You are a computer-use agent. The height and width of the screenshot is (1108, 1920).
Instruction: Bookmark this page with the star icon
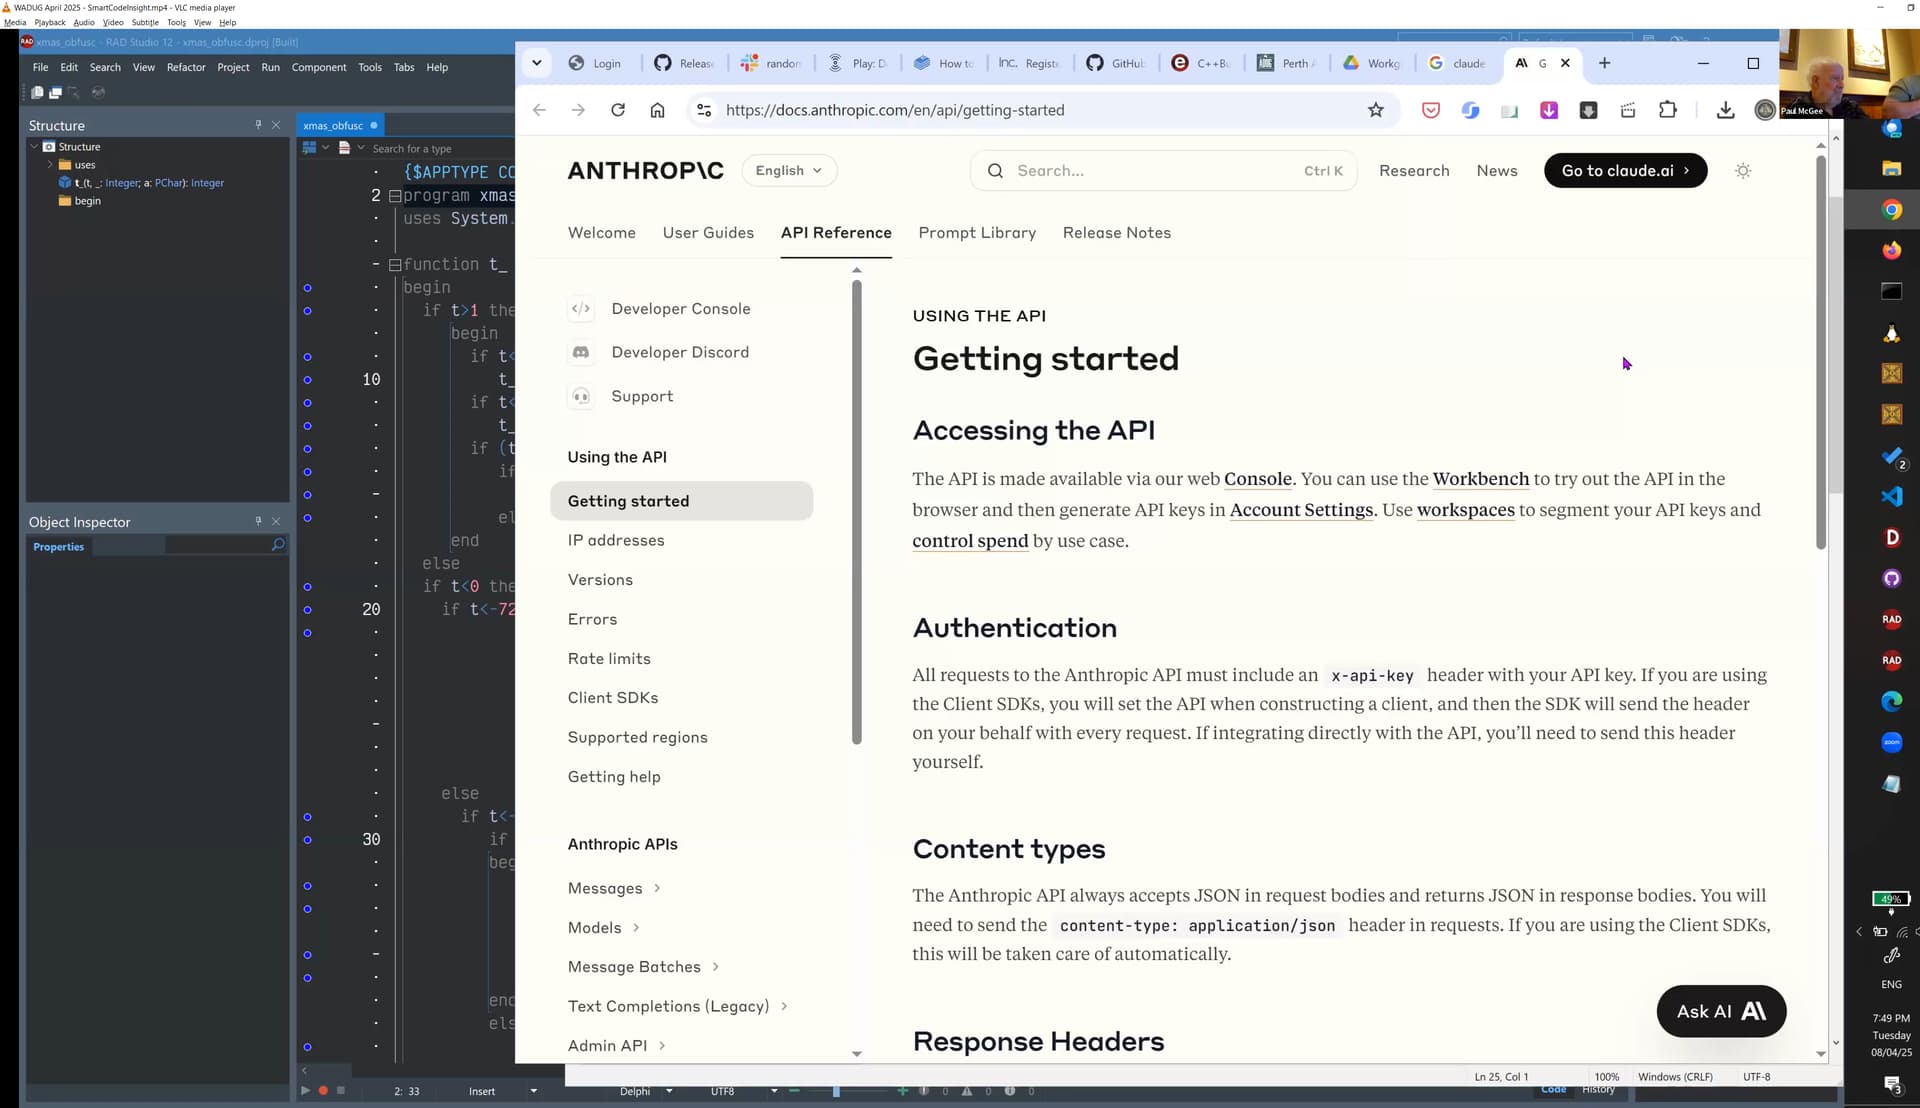pos(1376,110)
